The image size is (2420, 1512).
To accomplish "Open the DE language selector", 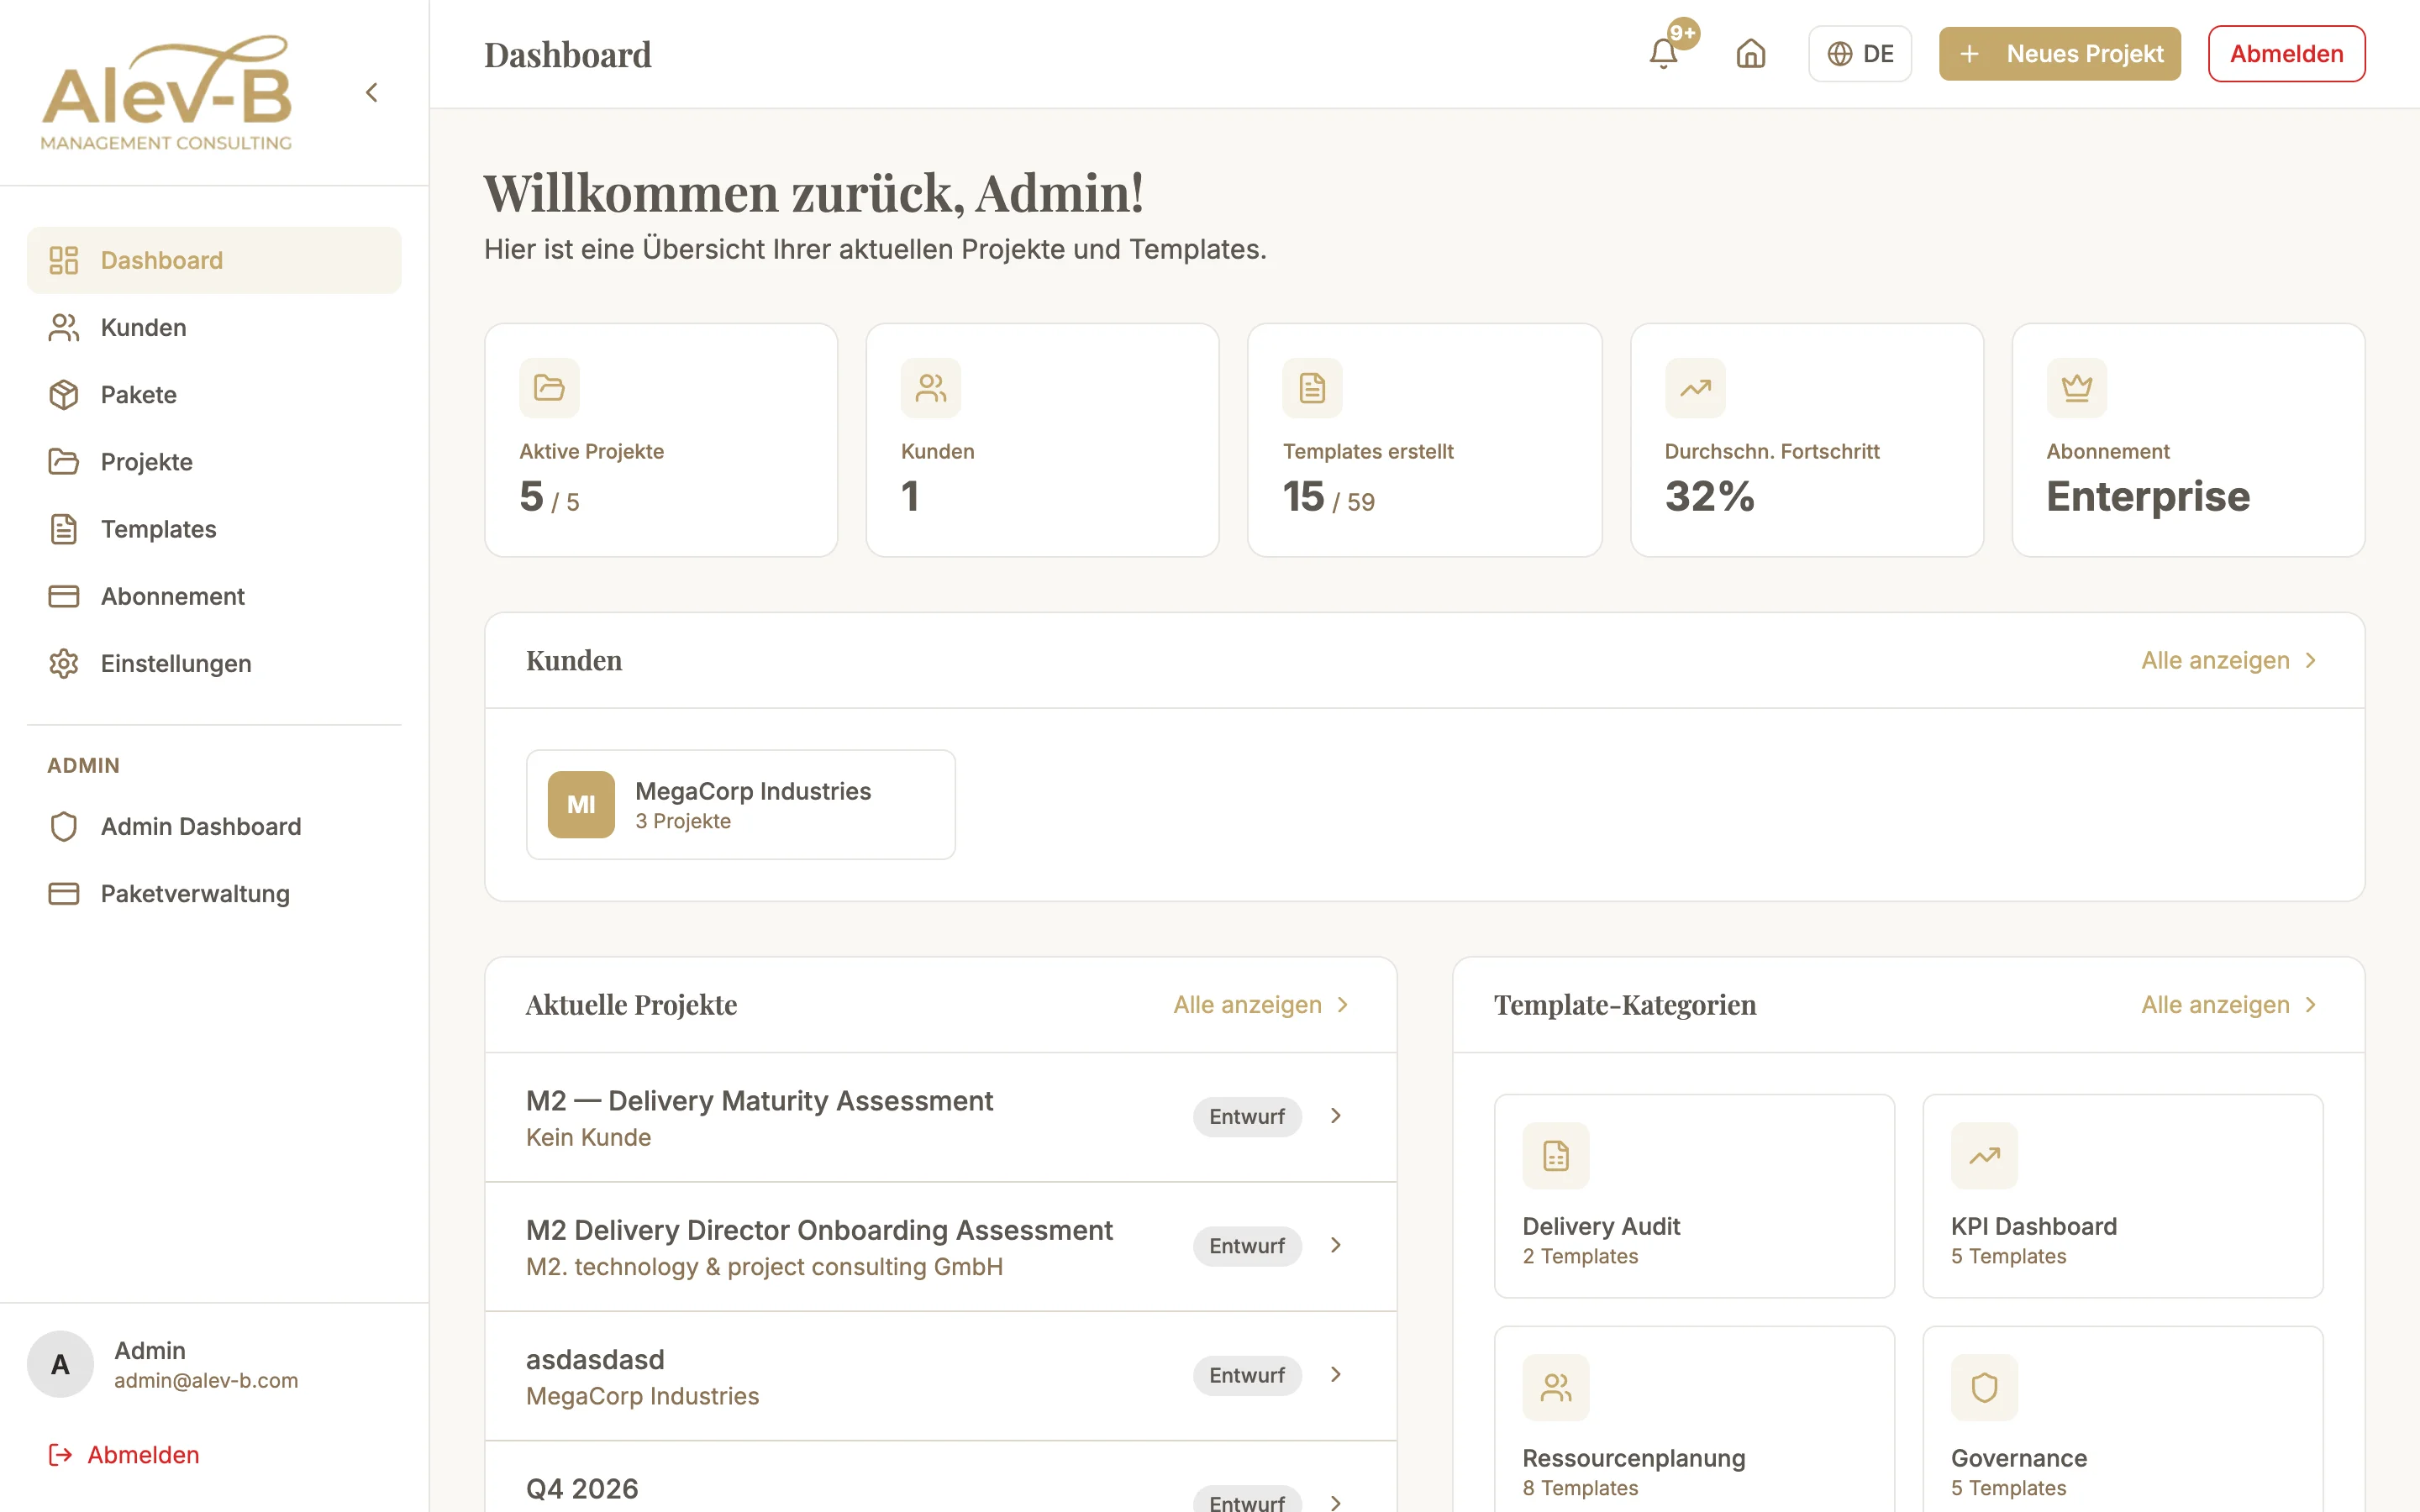I will point(1859,54).
